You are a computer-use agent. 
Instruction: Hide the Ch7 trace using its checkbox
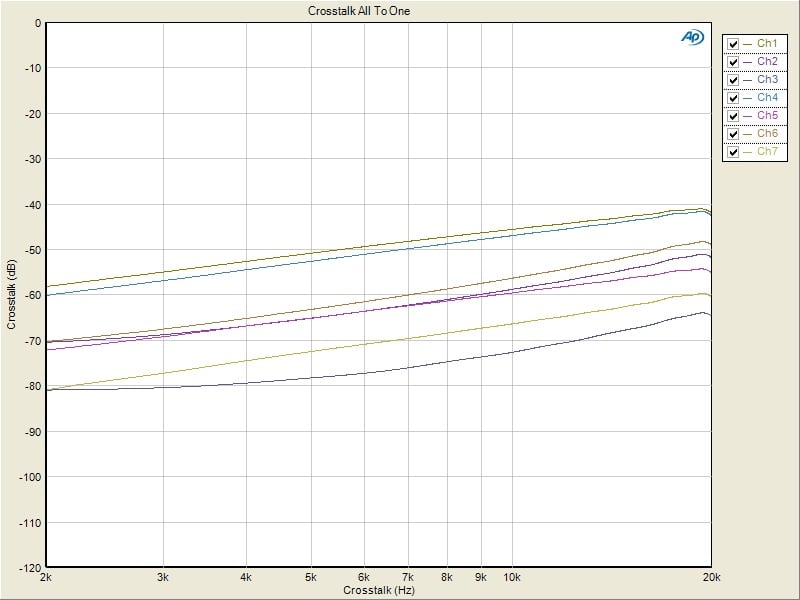[734, 152]
